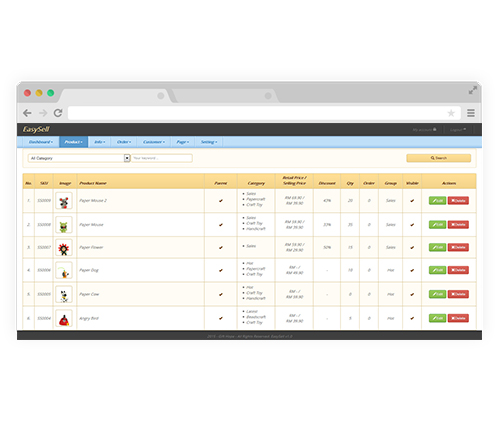Viewport: 500px width, 430px height.
Task: Bookmark the page with the star icon
Action: click(451, 113)
